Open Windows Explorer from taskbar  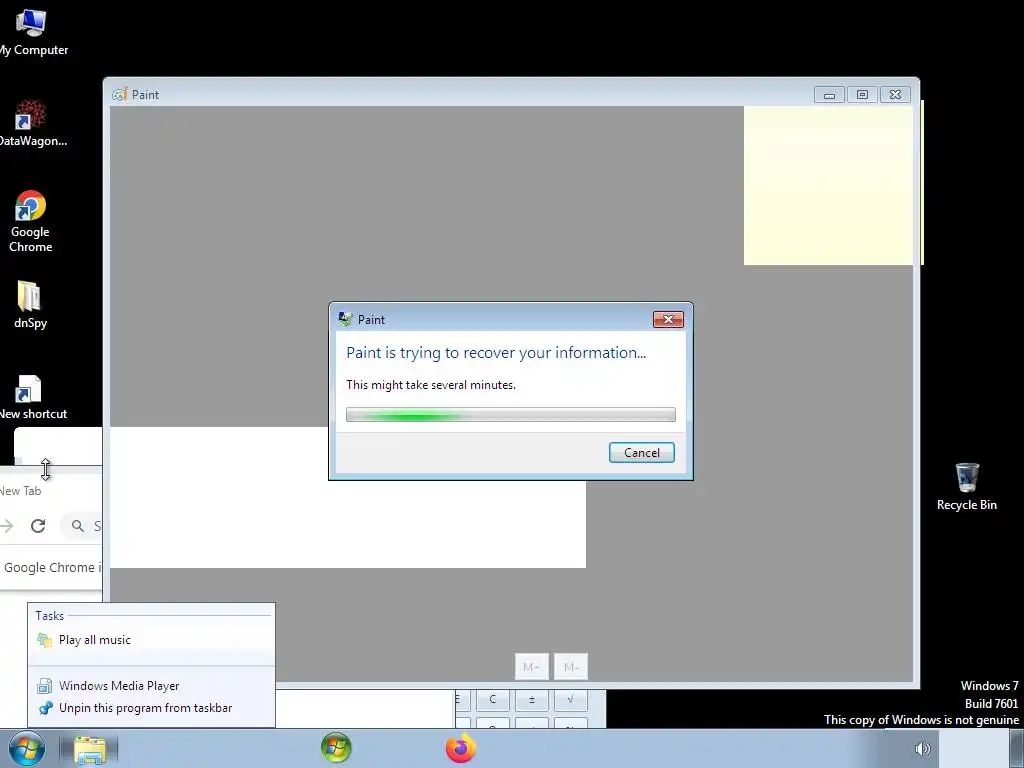pyautogui.click(x=89, y=749)
